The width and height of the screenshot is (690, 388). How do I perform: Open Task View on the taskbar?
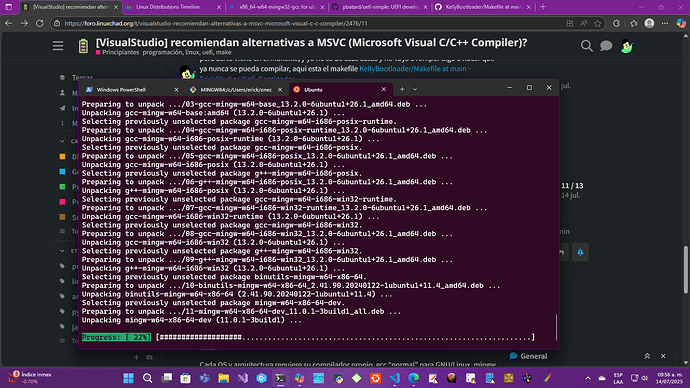point(167,378)
